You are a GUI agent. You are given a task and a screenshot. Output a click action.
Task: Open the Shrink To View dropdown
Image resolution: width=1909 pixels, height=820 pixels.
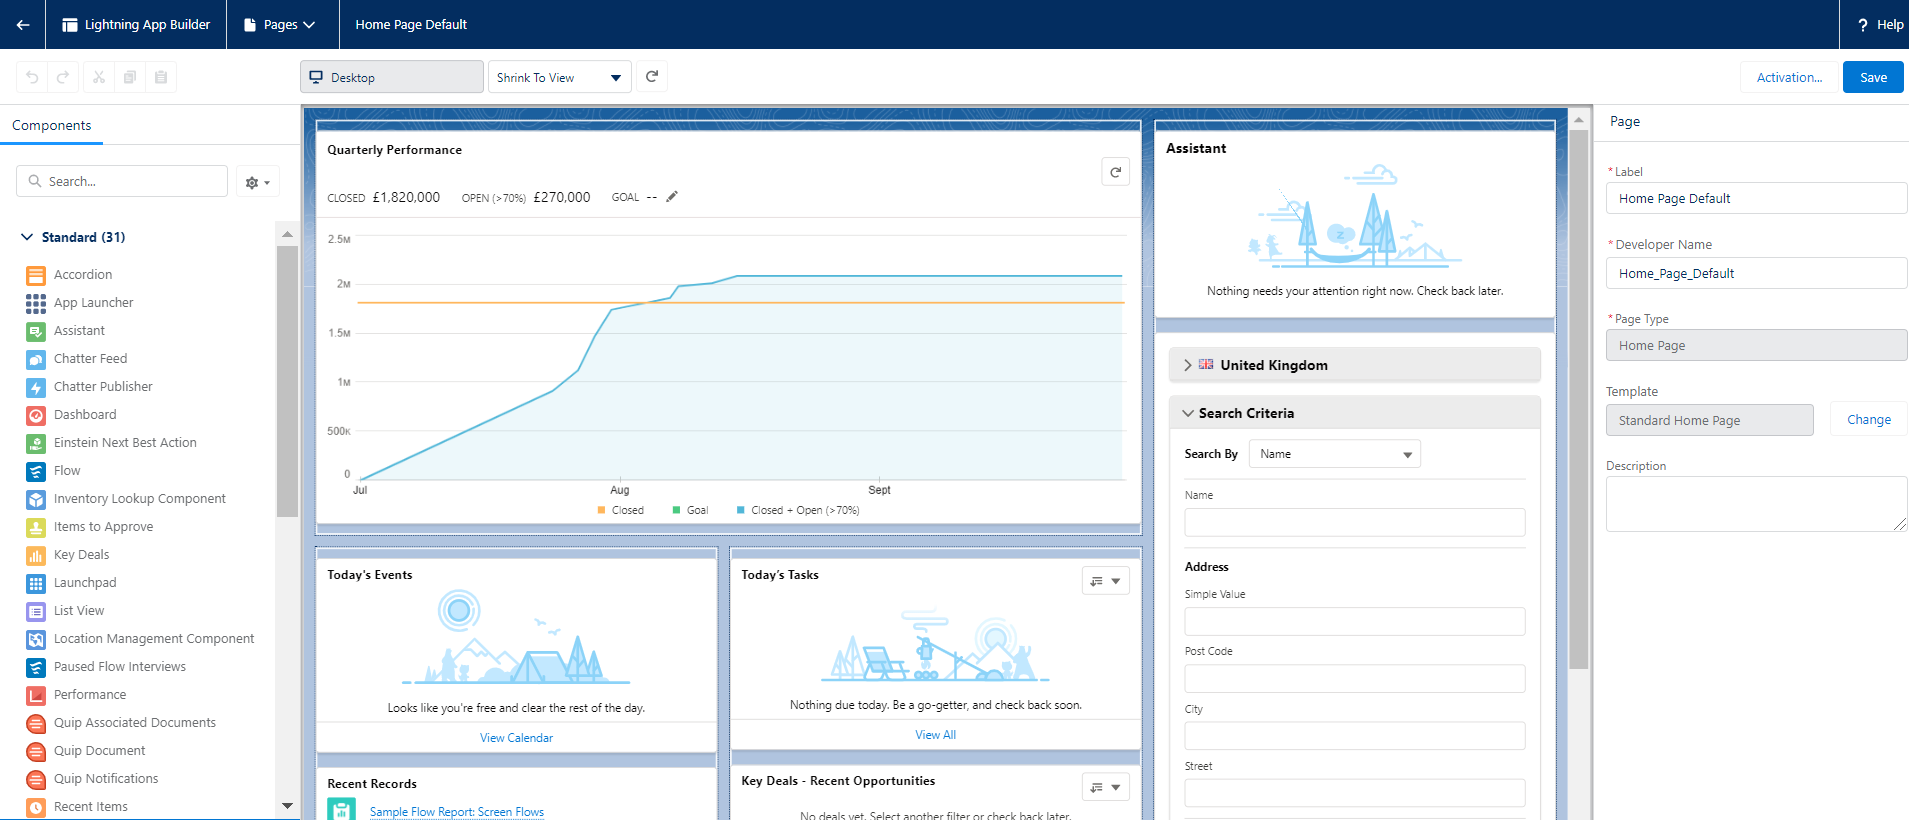559,77
